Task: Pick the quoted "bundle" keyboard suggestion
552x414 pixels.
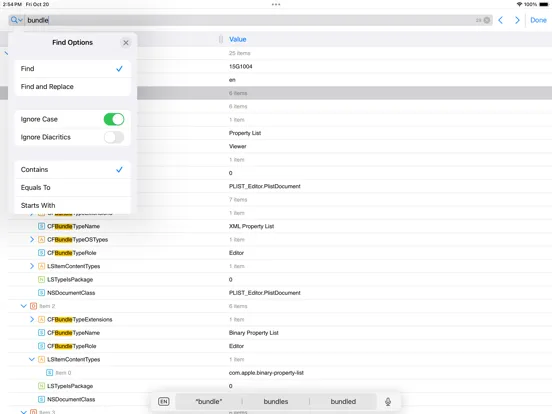Action: point(209,402)
